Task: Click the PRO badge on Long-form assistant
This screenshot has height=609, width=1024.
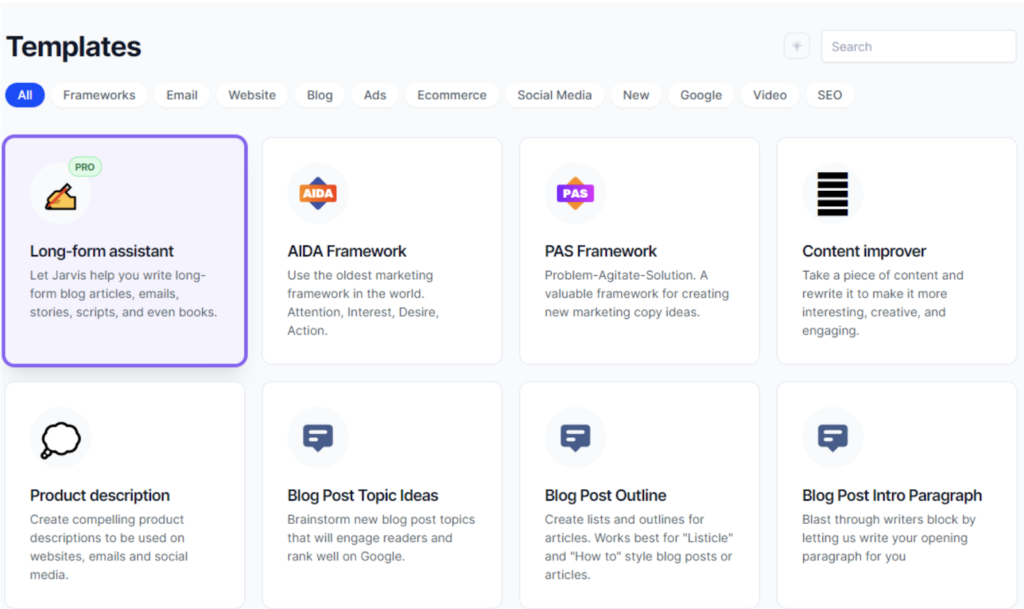Action: click(x=85, y=167)
